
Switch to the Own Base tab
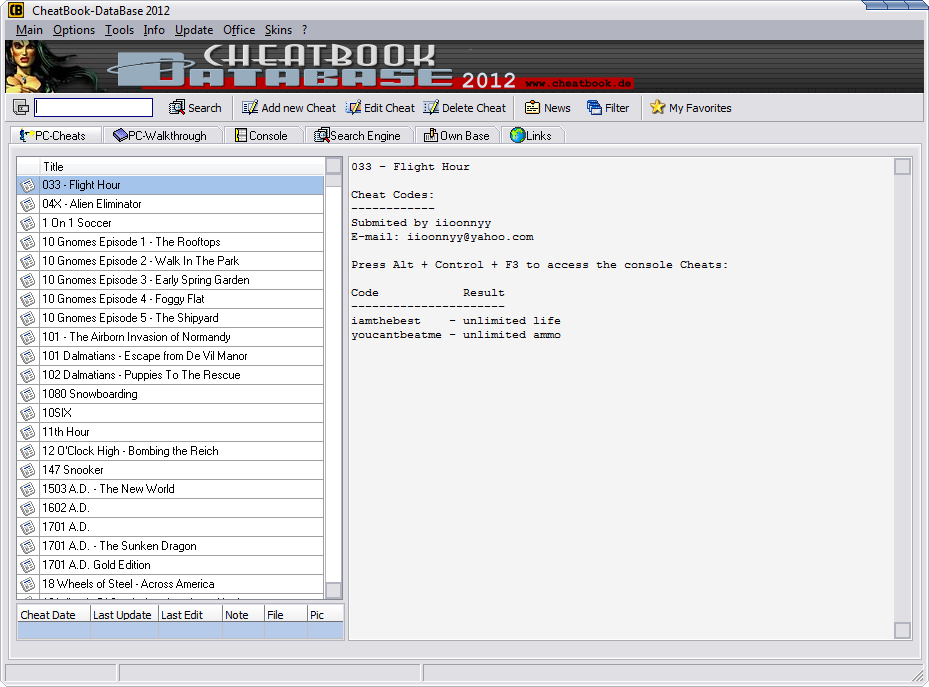pos(457,136)
